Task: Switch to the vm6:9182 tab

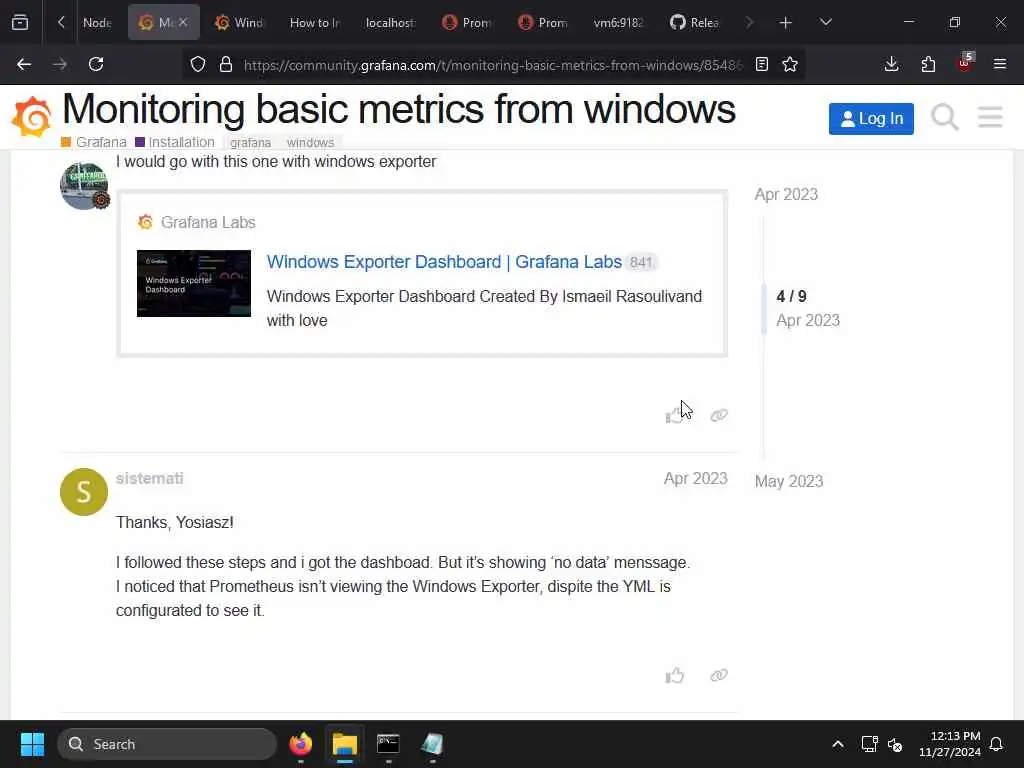Action: coord(618,22)
